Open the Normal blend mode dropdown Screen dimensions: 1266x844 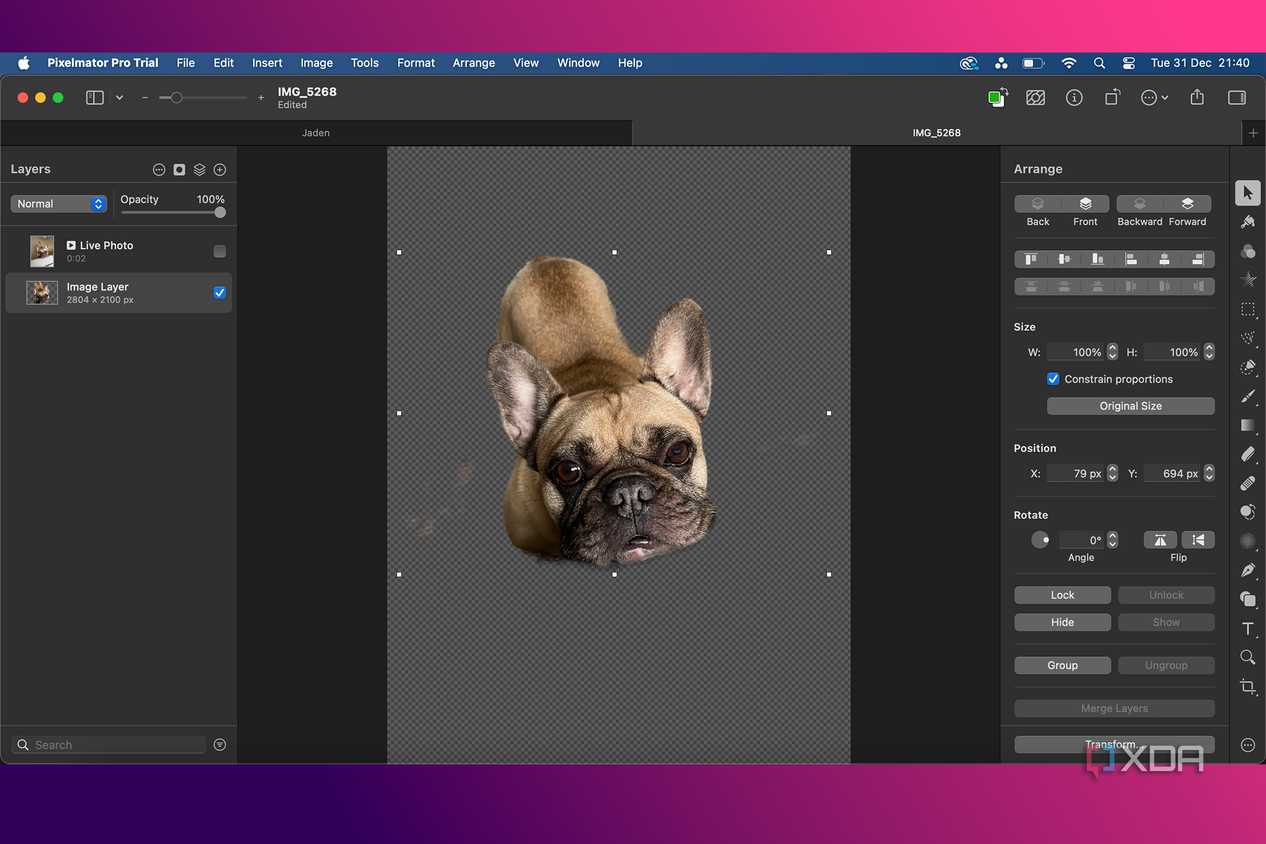[59, 204]
